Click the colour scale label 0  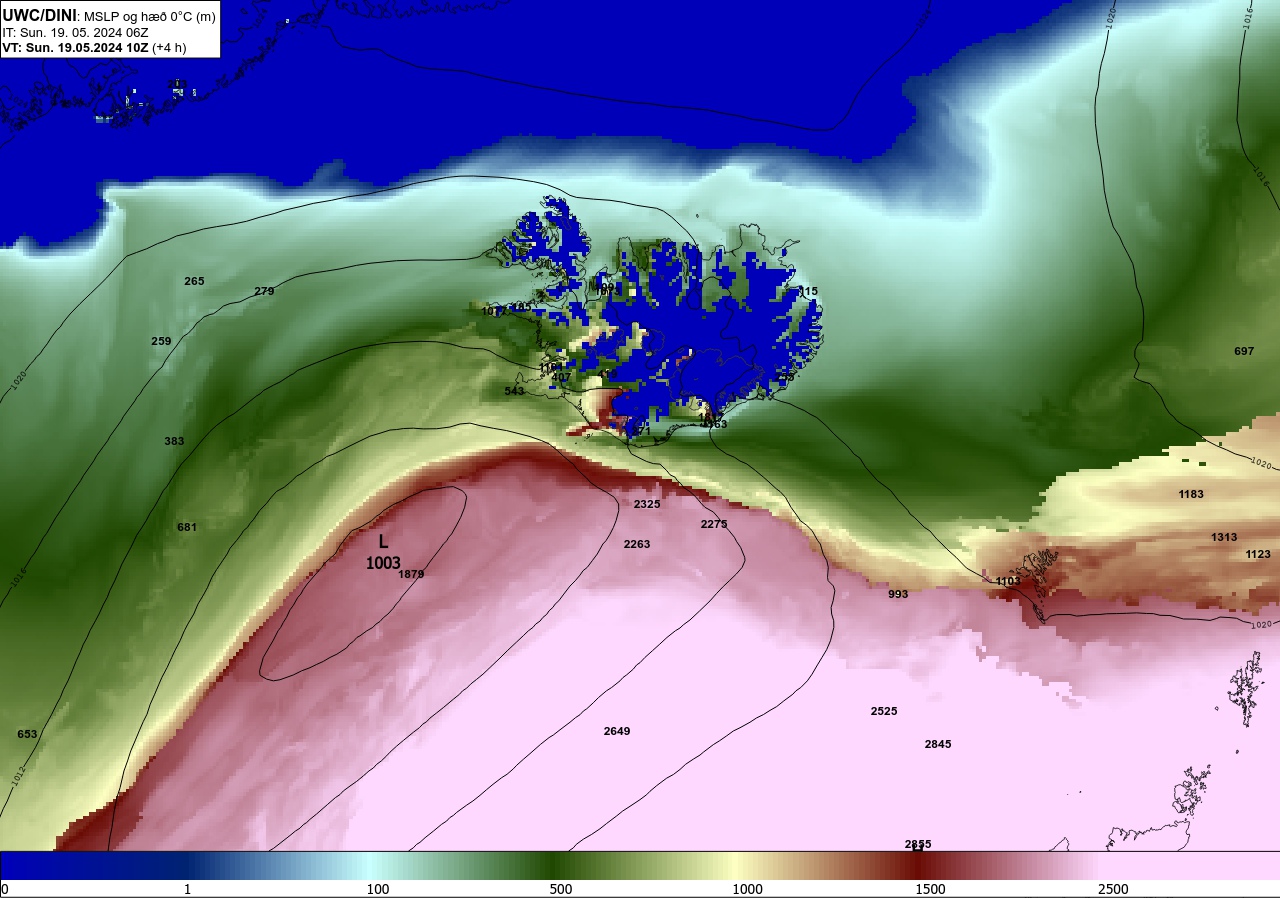[x=4, y=889]
